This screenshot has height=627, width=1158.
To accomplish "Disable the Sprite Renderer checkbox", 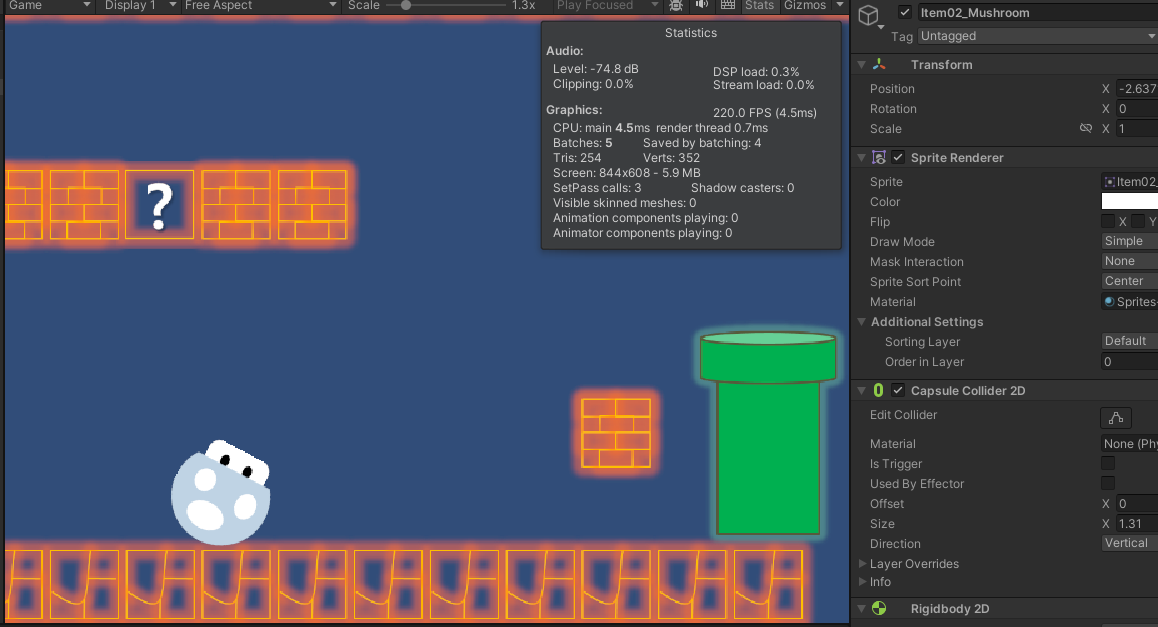I will (x=898, y=157).
